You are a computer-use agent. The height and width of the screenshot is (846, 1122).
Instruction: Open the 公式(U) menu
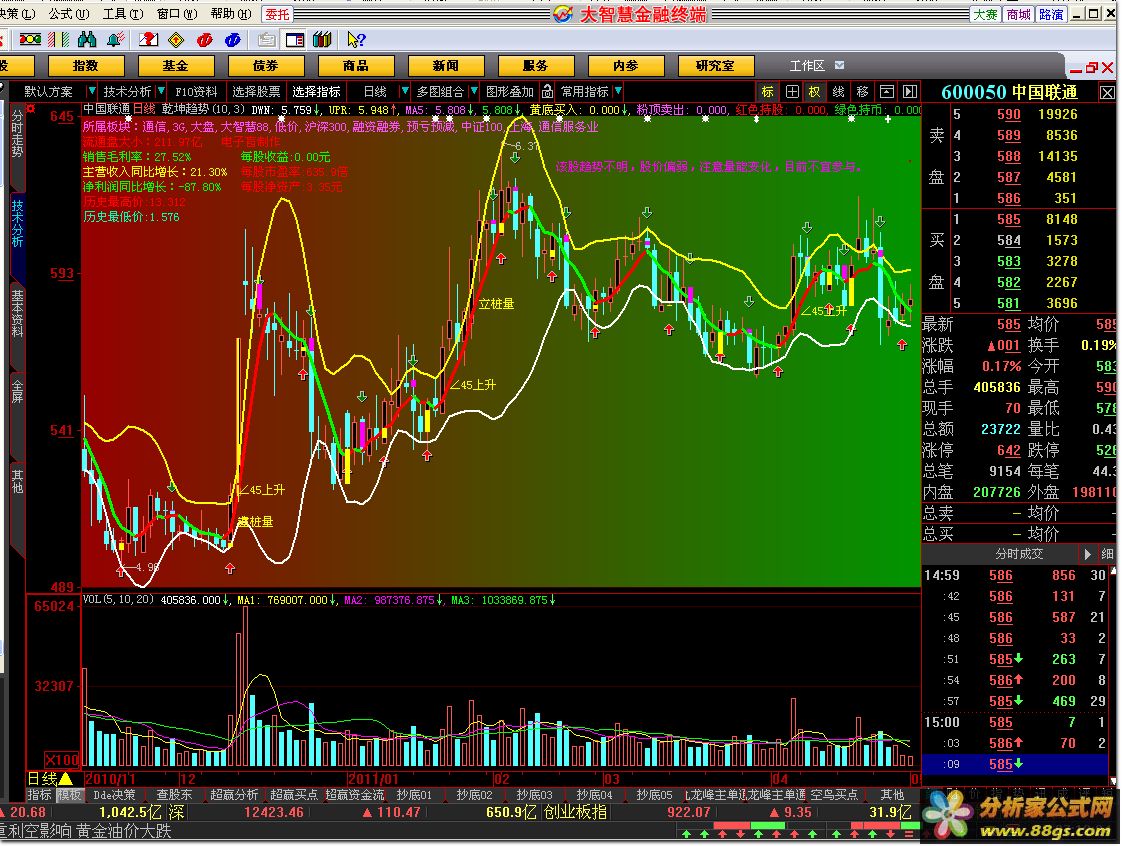click(x=69, y=14)
